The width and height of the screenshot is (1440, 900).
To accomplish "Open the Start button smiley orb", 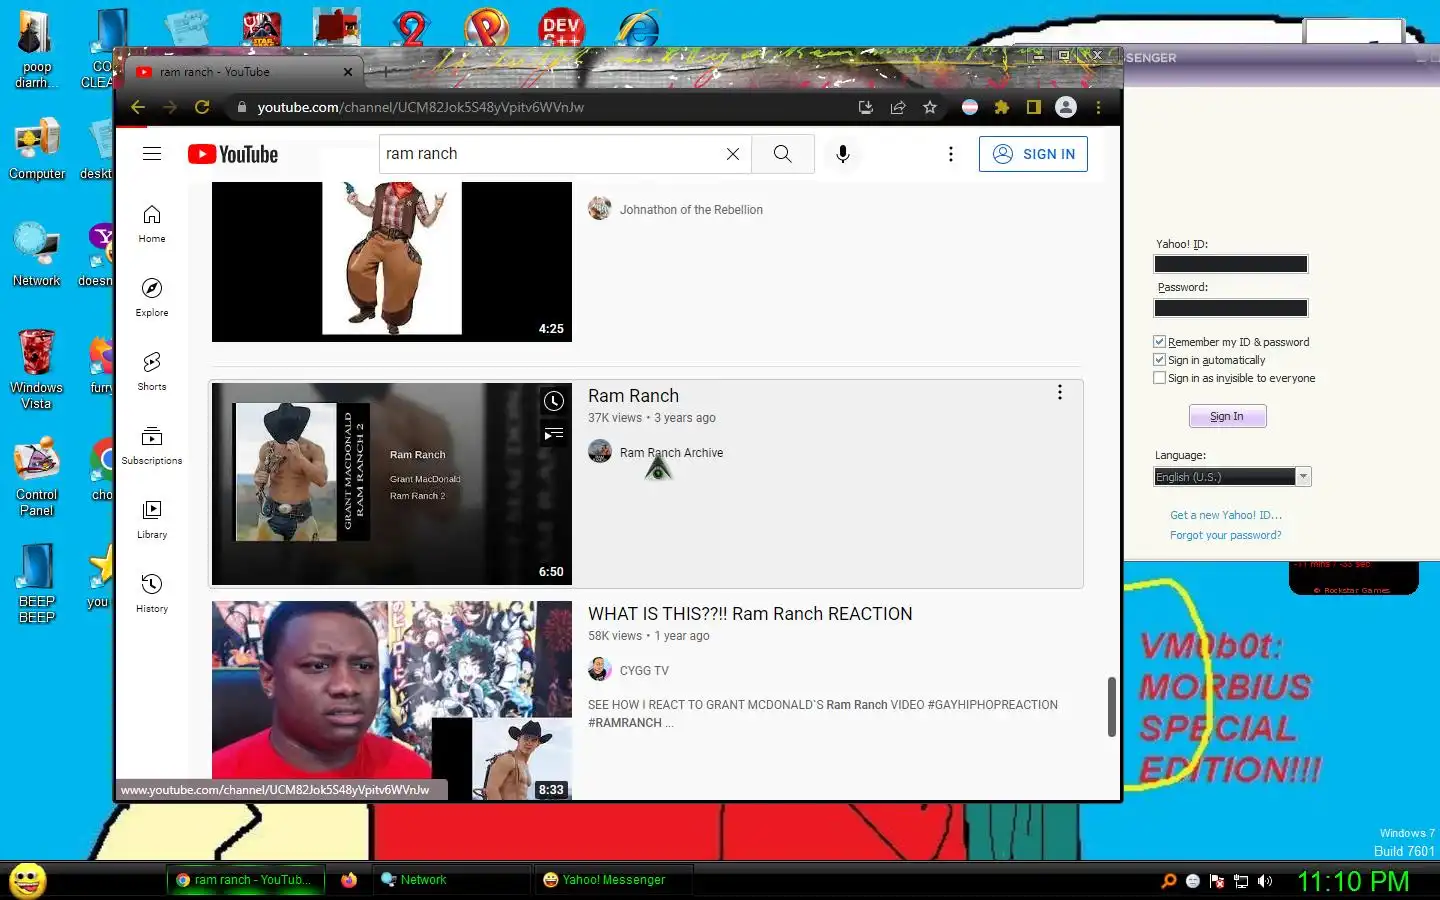I will (x=27, y=880).
